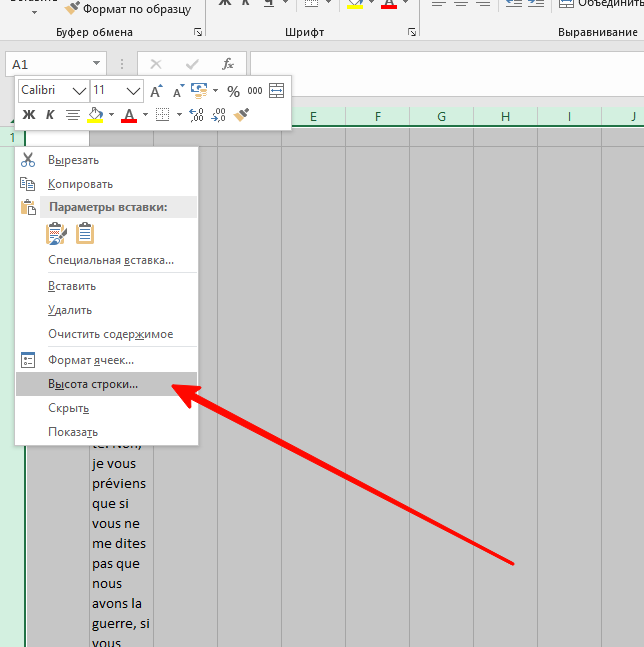This screenshot has width=644, height=647.
Task: Apply percent style in mini toolbar
Action: point(233,91)
